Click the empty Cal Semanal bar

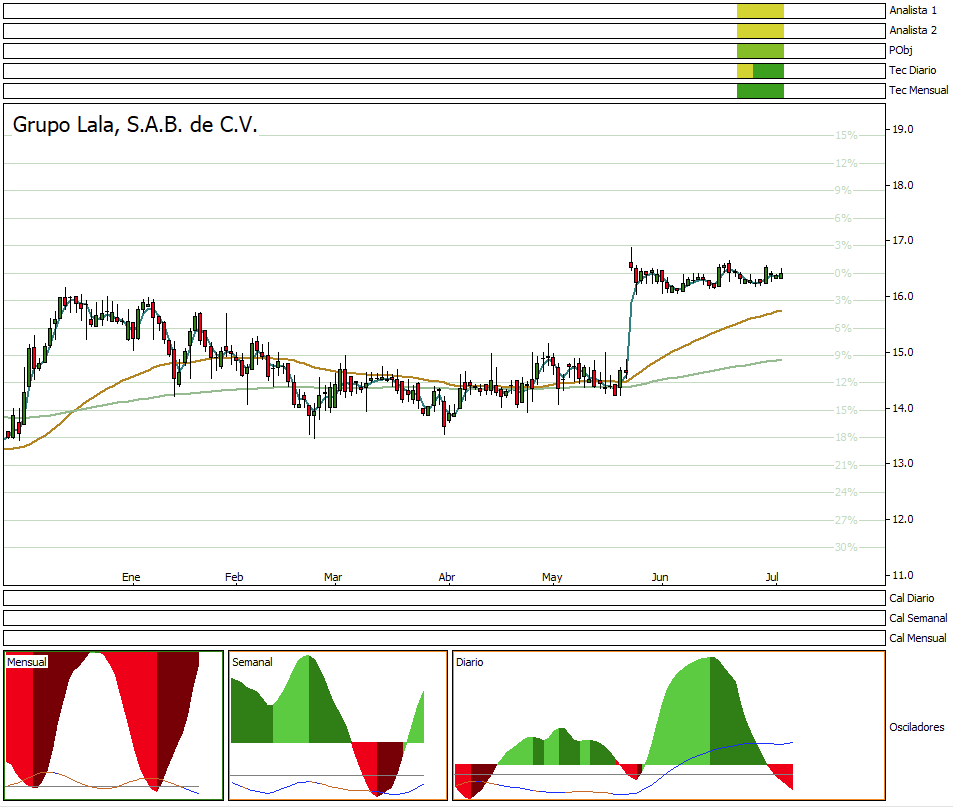[444, 619]
